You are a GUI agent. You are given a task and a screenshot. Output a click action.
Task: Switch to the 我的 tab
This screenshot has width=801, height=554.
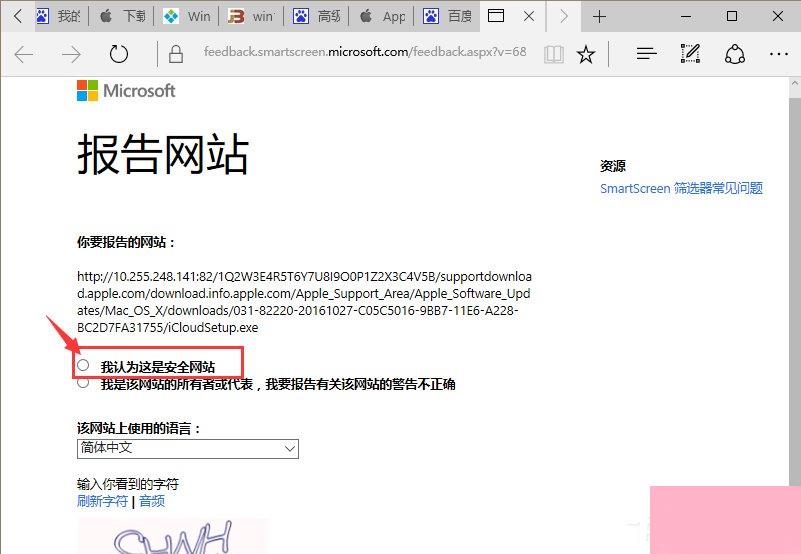pos(59,16)
